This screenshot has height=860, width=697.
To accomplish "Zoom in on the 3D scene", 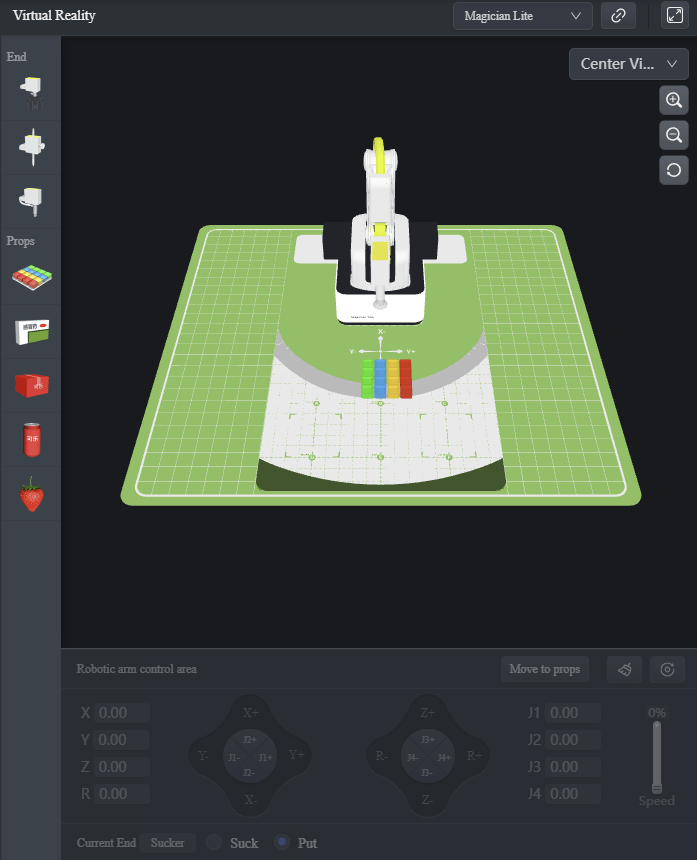I will click(x=674, y=100).
